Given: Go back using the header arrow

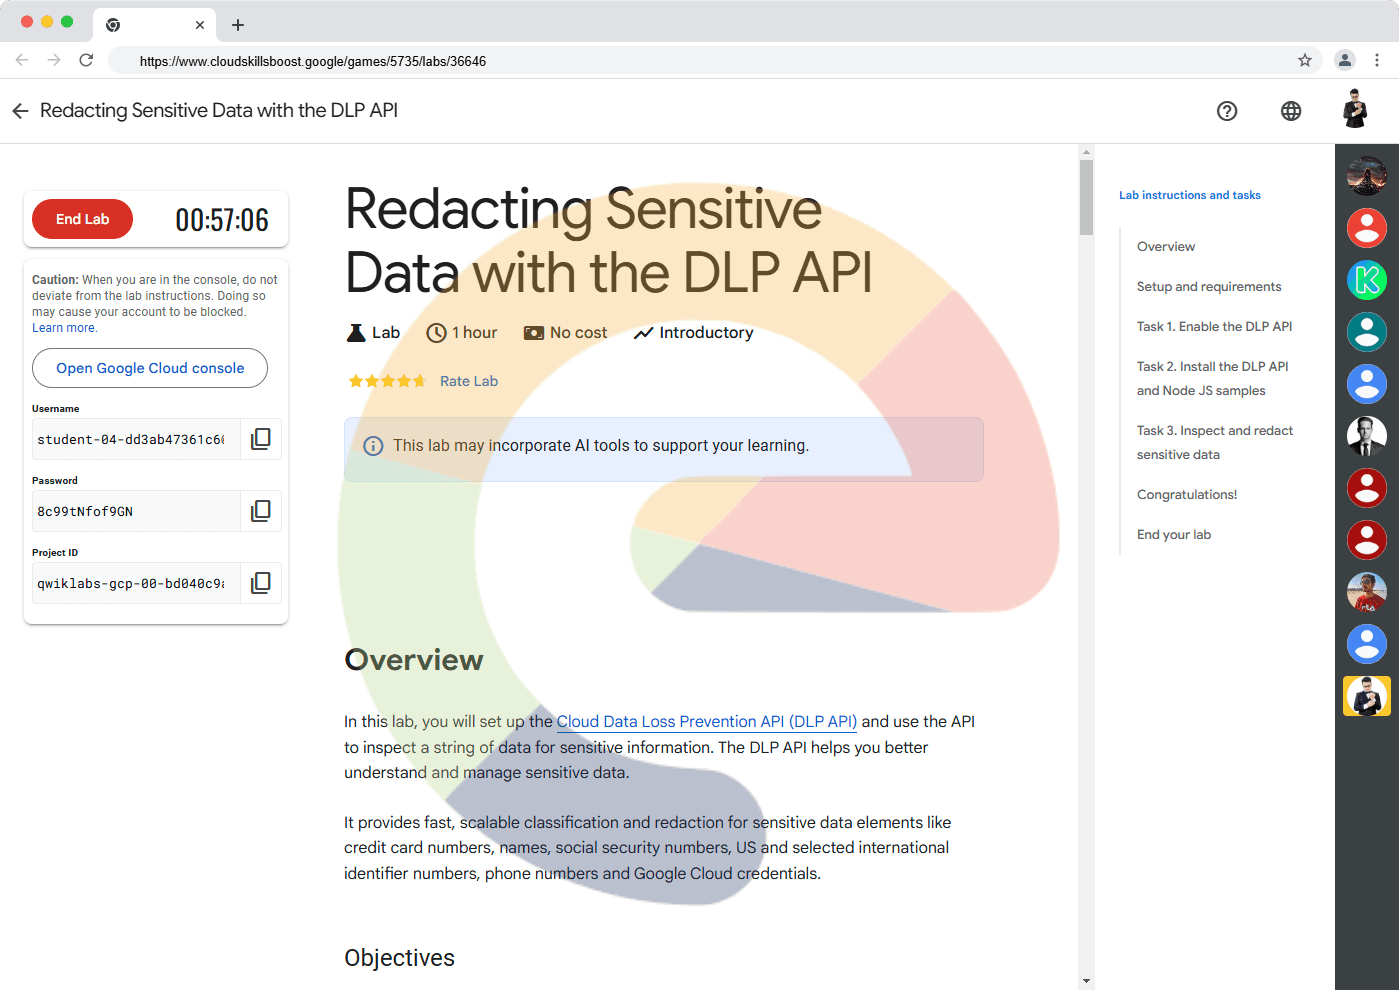Looking at the screenshot, I should pos(20,111).
